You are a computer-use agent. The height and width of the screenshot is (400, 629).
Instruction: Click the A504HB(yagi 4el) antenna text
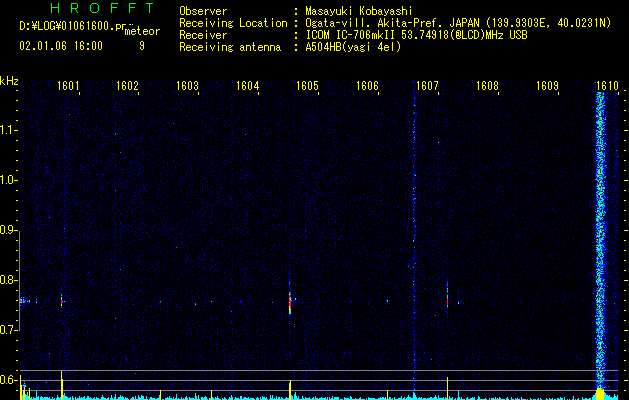pos(353,47)
